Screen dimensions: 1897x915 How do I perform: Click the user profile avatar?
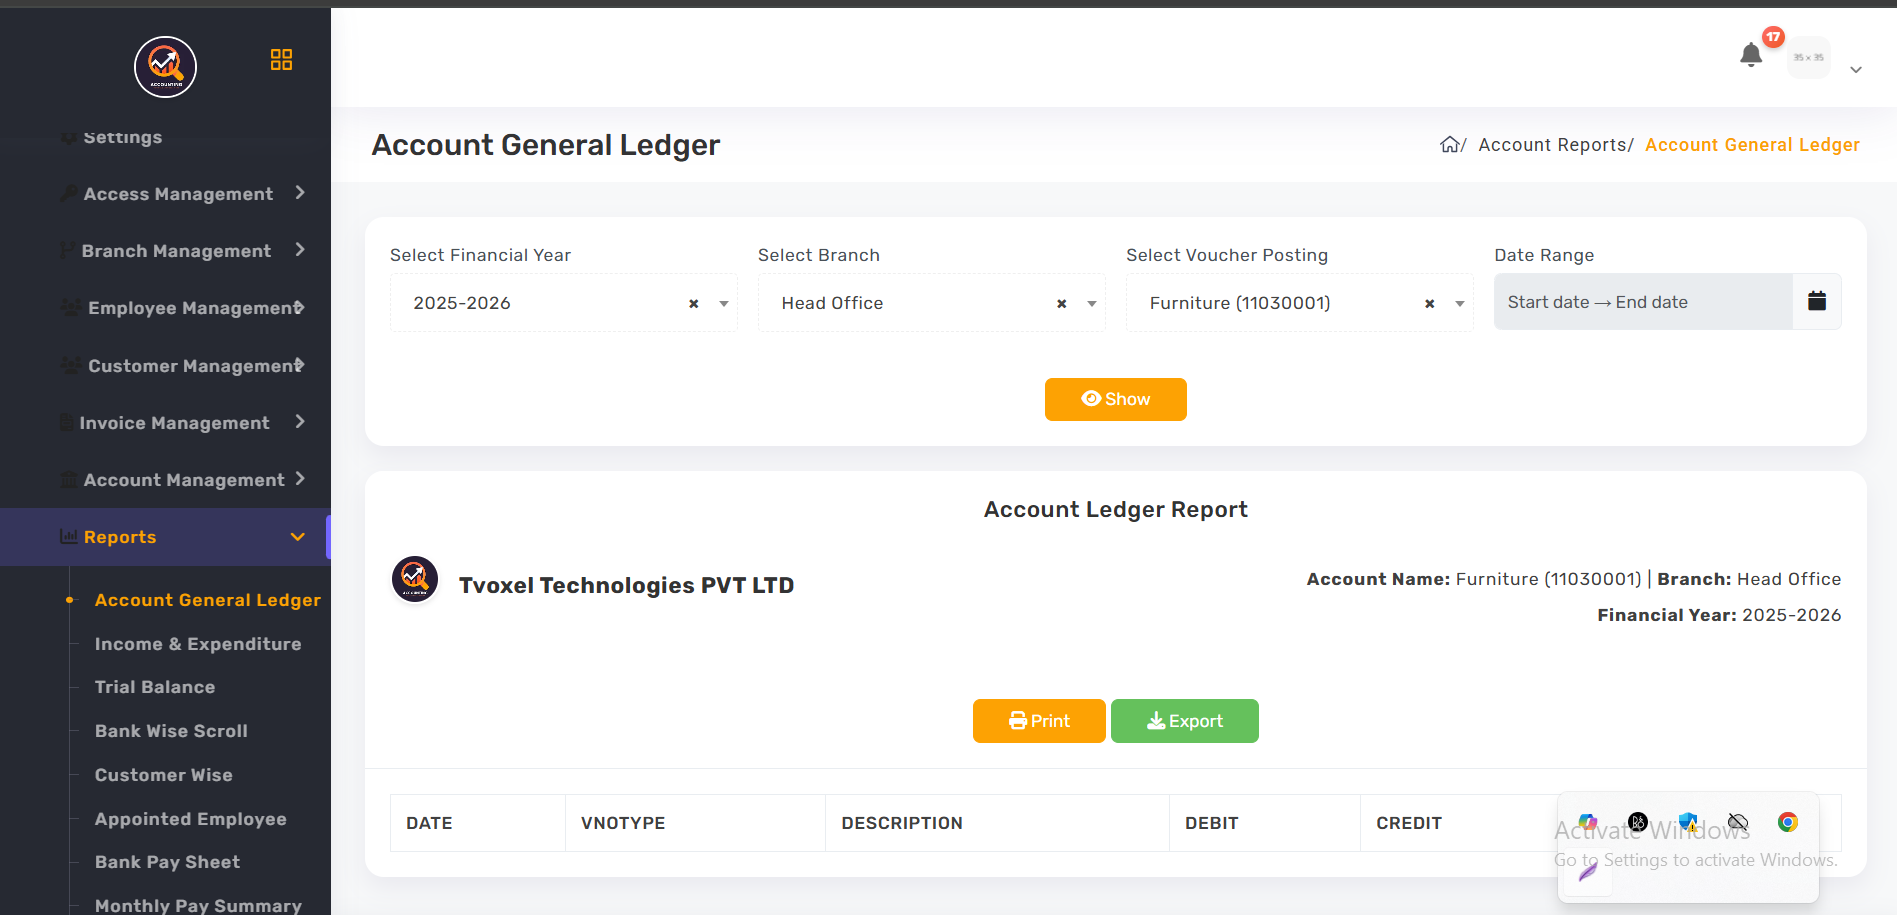(x=1808, y=58)
